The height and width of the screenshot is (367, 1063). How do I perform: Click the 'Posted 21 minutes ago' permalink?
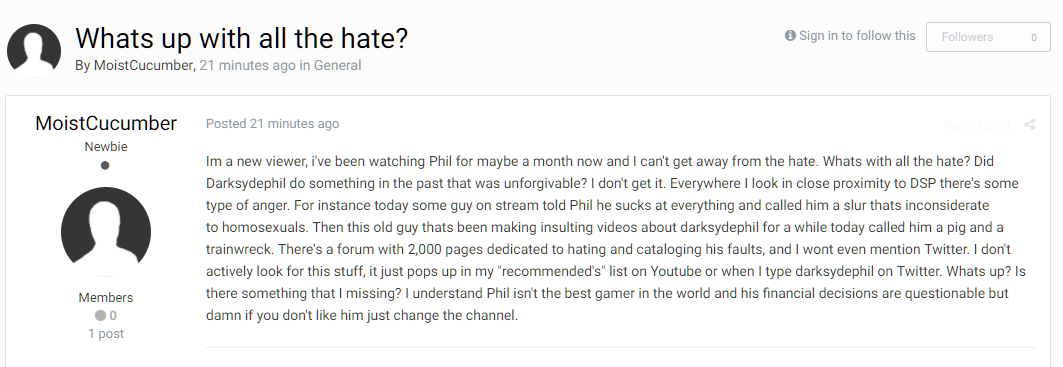[x=273, y=123]
